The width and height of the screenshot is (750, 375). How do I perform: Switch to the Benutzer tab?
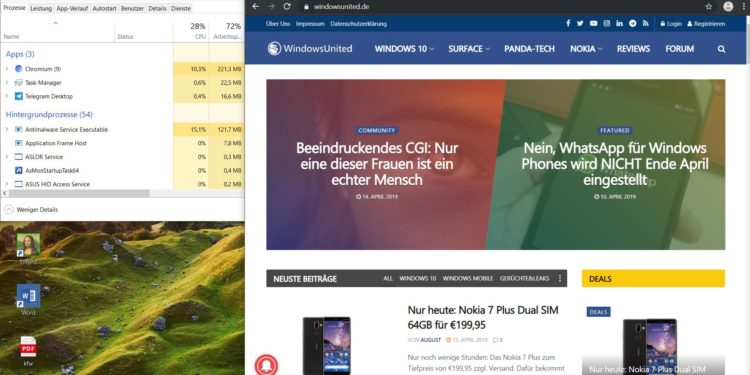[132, 9]
